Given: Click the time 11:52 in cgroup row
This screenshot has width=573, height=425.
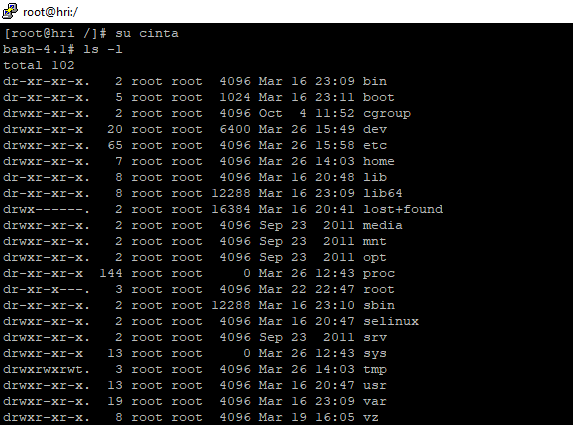Looking at the screenshot, I should coord(335,113).
